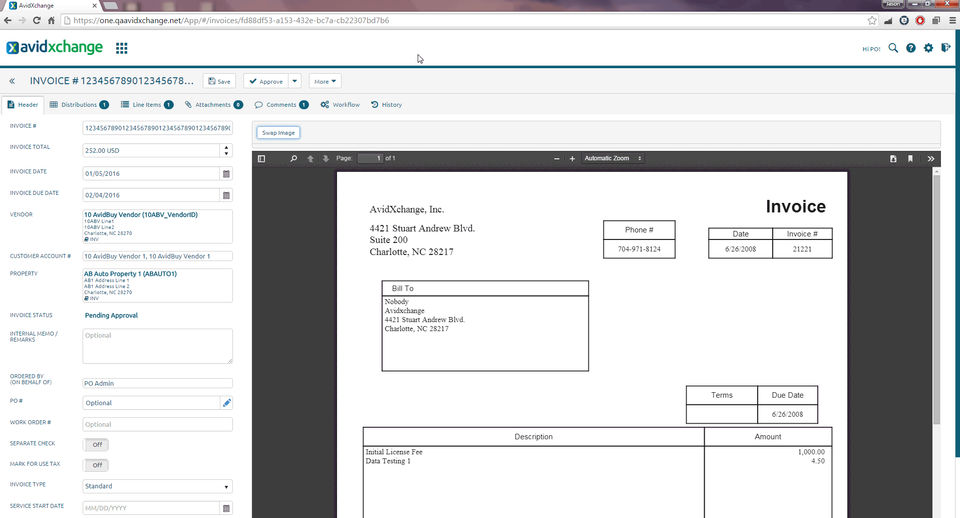Click the PDF page number field
The width and height of the screenshot is (960, 518).
(x=370, y=159)
